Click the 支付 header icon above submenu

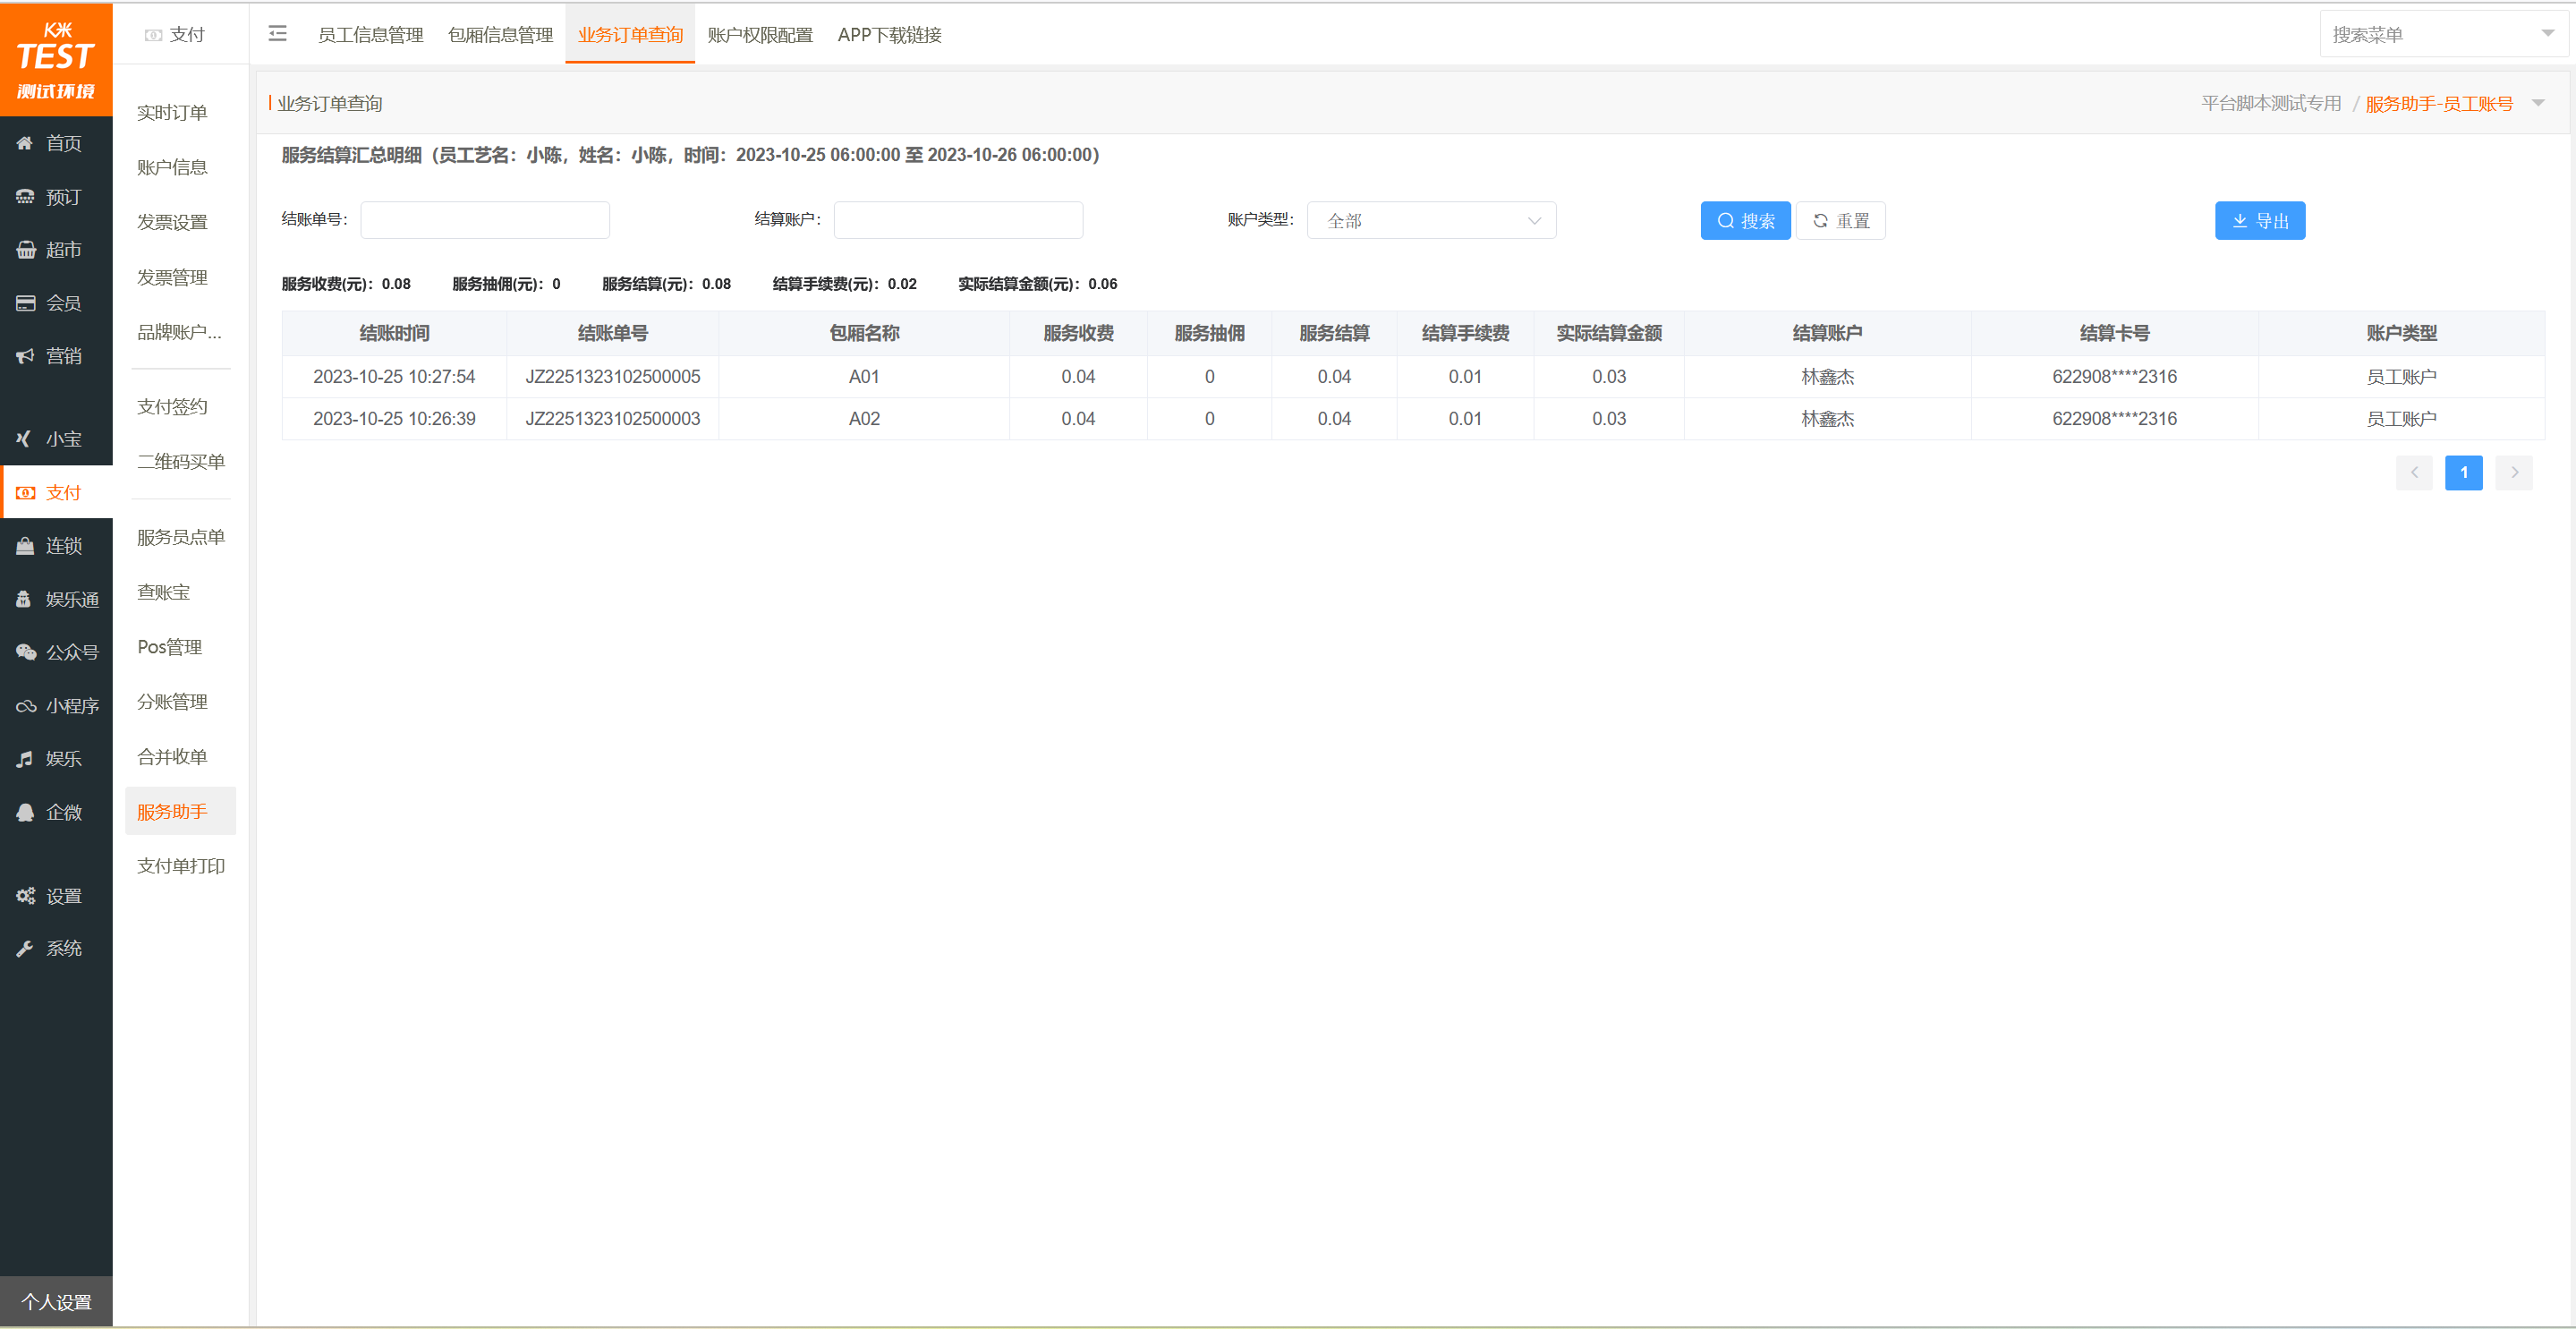pos(153,35)
